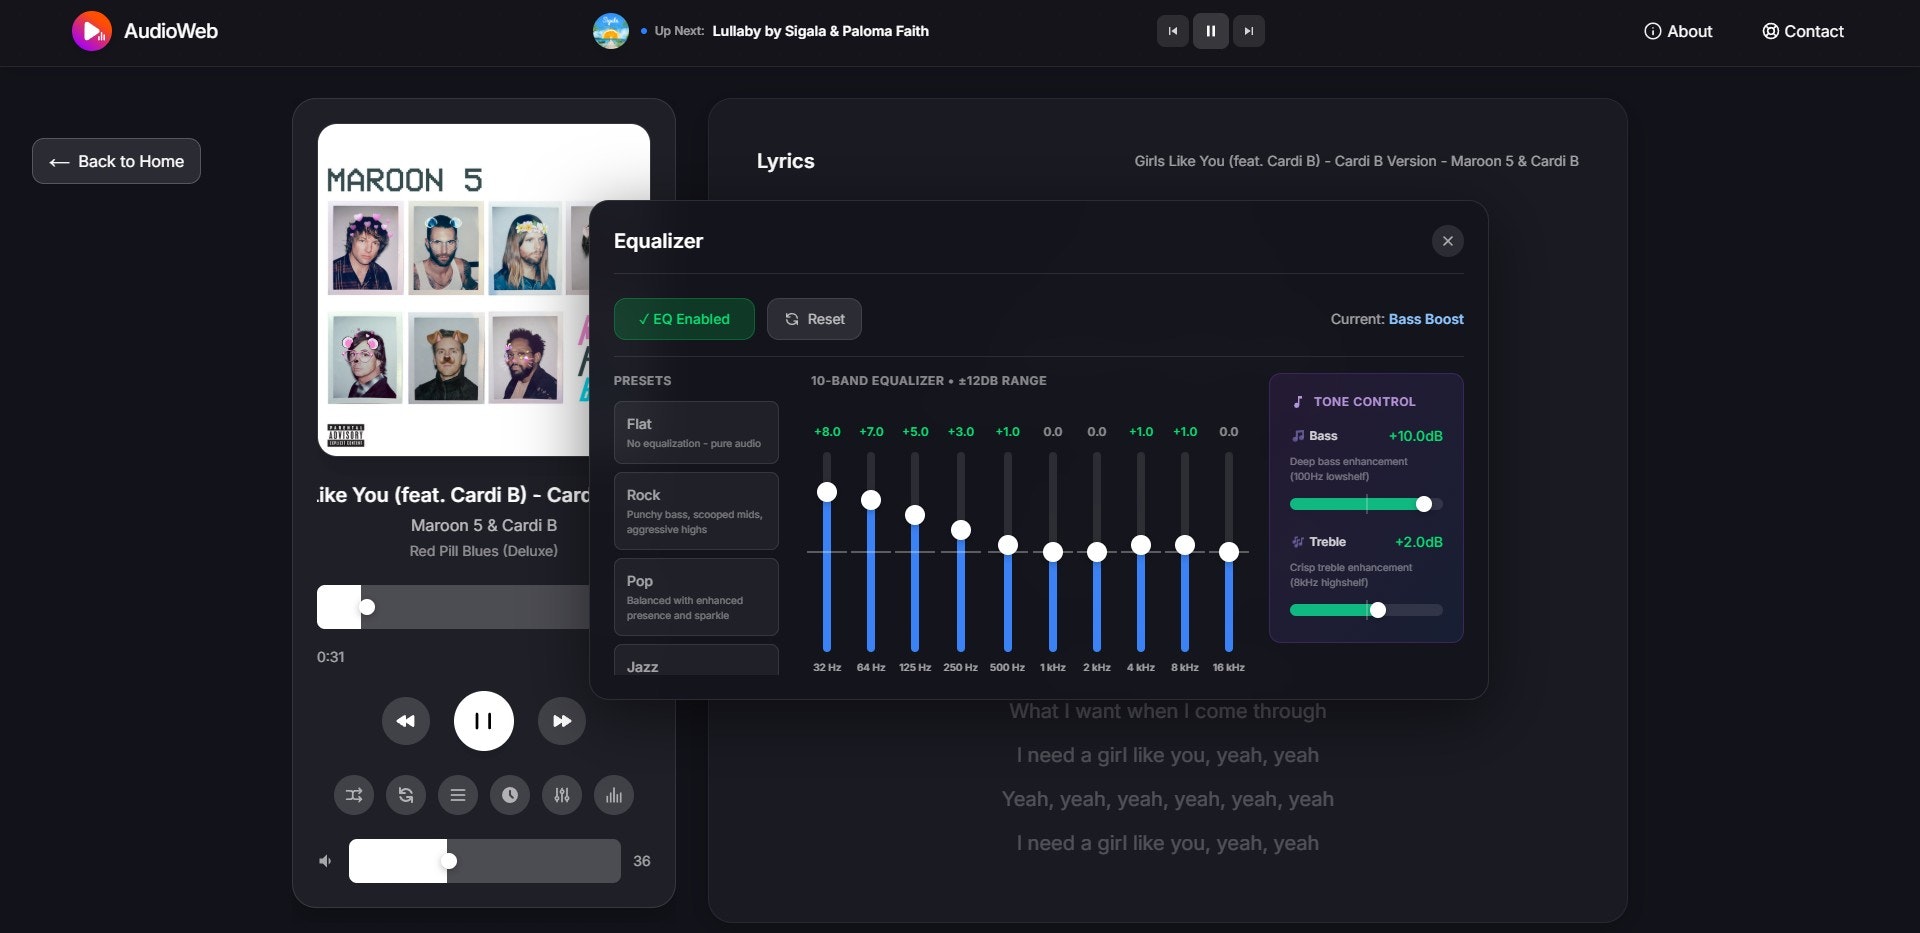Select the Jazz equalizer preset

pos(695,663)
